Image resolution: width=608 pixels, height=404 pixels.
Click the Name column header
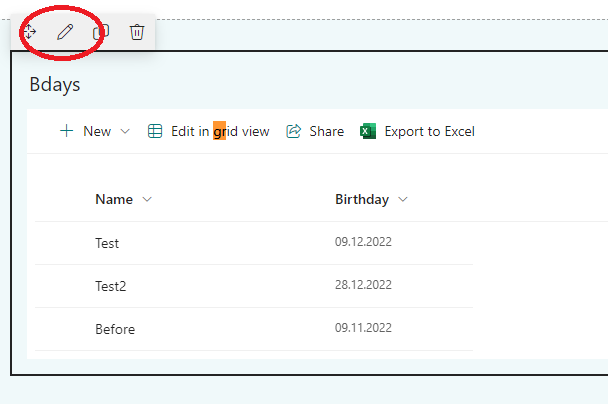click(114, 199)
